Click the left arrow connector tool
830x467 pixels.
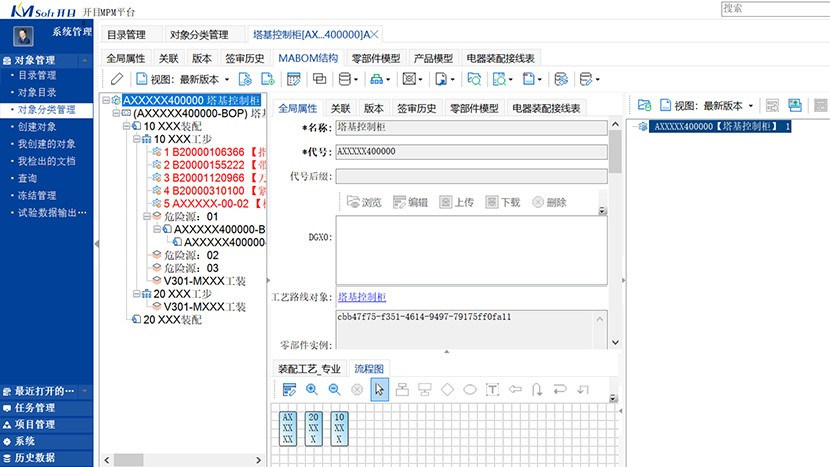(515, 390)
